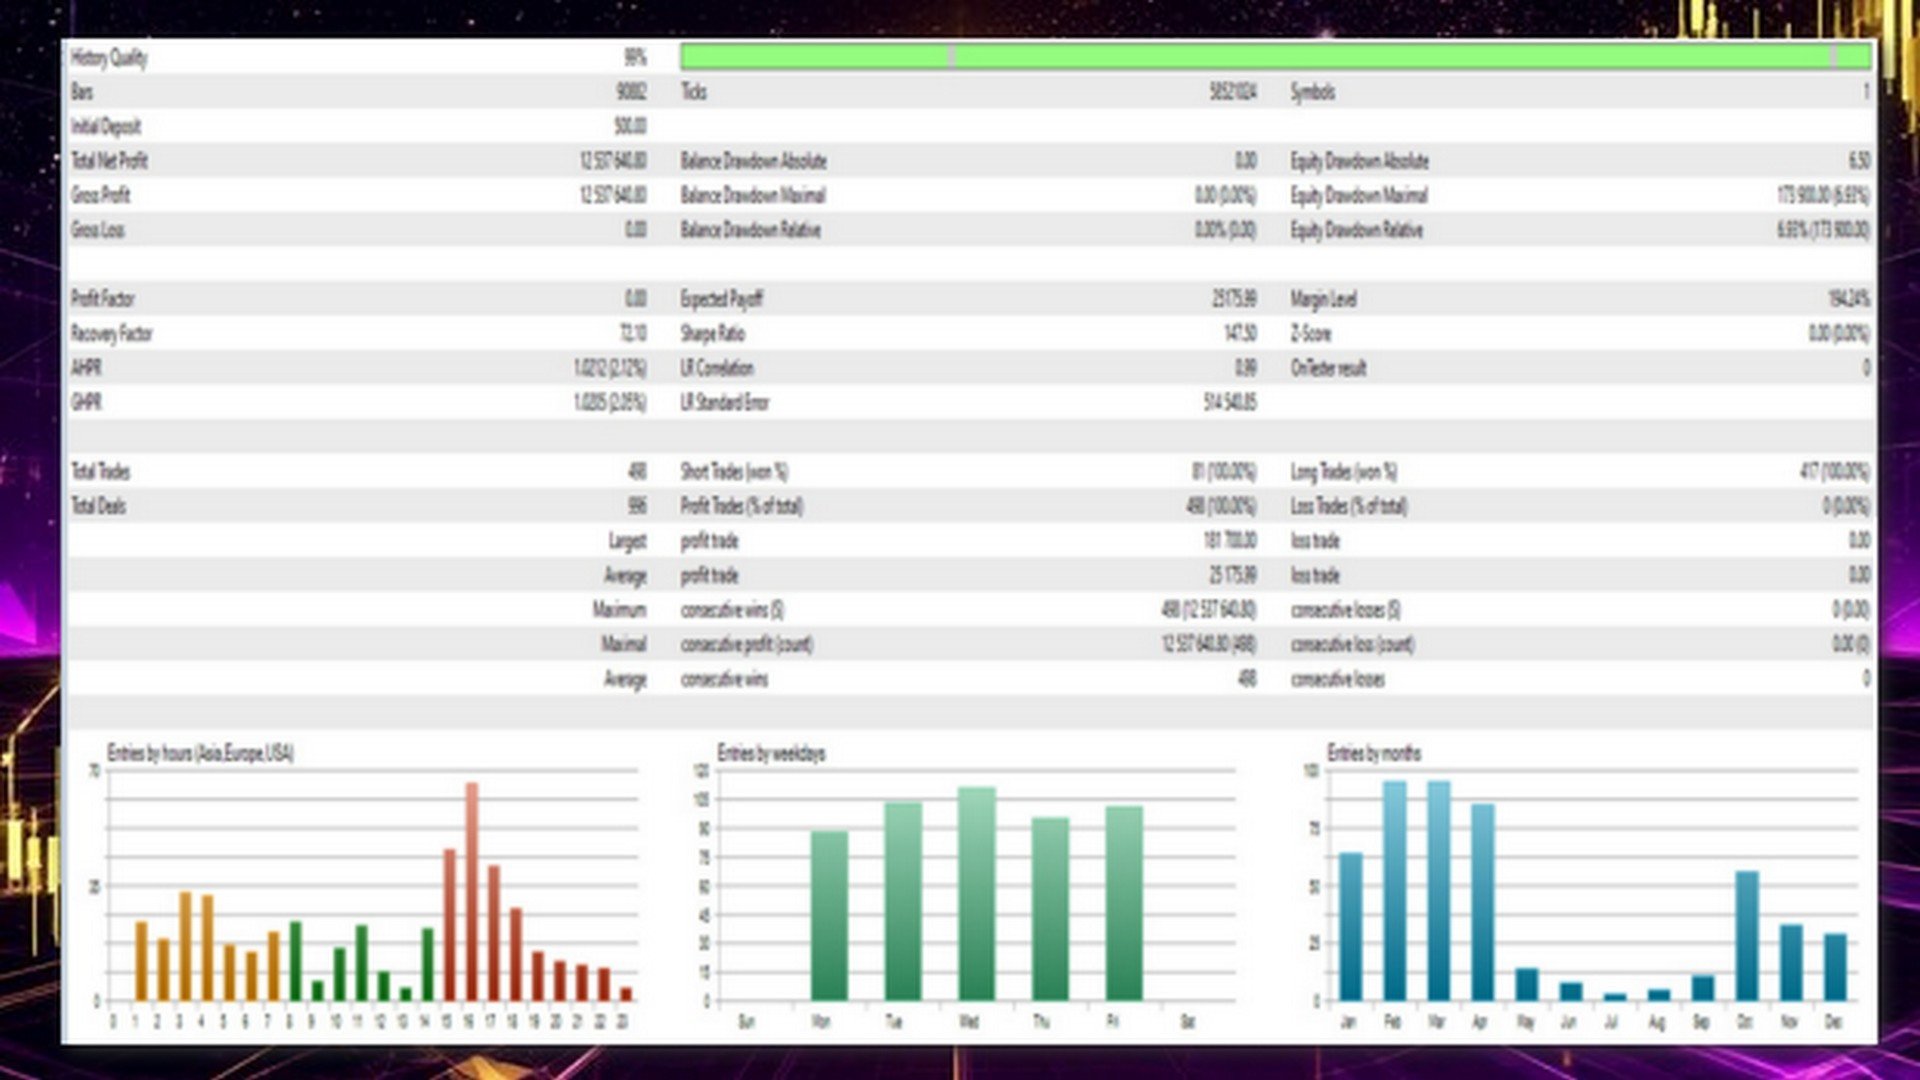Click the green History Quality progress bar
1920x1080 pixels.
point(1275,56)
